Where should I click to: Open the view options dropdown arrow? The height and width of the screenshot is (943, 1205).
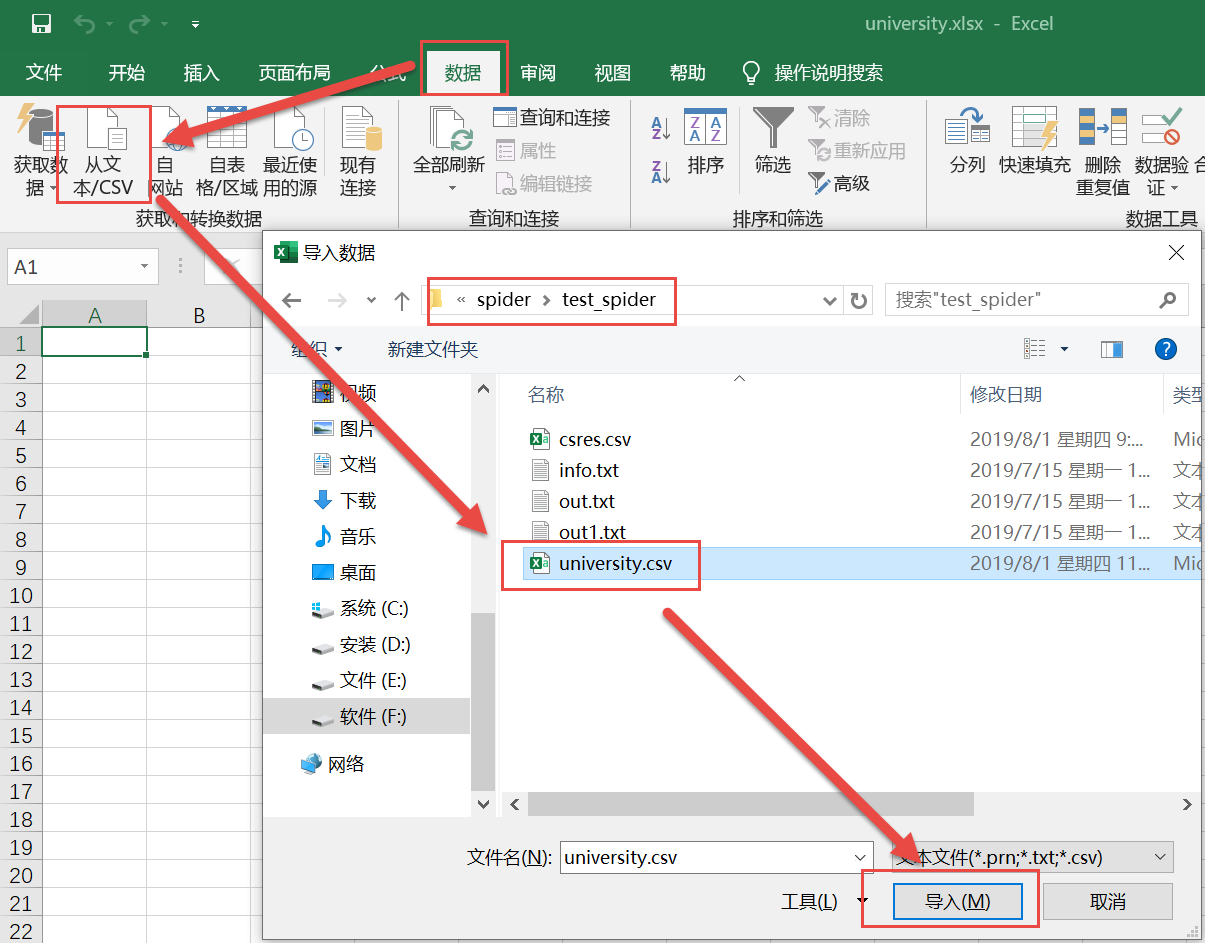pos(1064,349)
